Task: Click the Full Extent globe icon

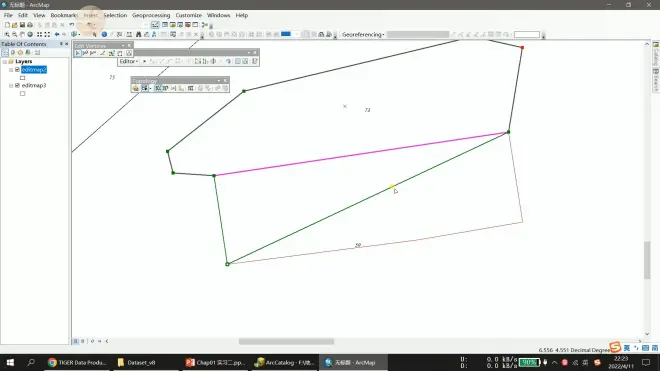Action: (x=30, y=35)
